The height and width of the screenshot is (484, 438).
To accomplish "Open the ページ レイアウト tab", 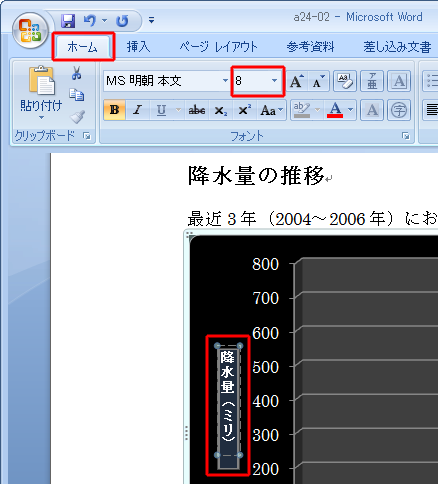I will coord(219,47).
